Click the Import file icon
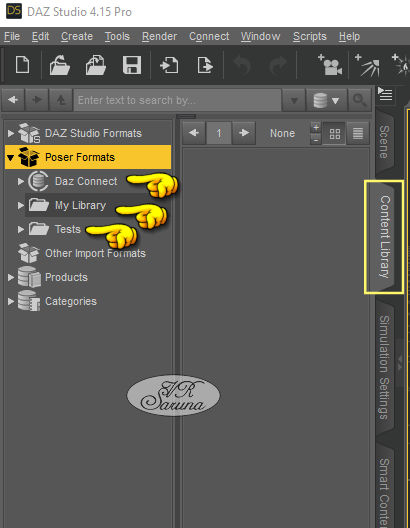Viewport: 410px width, 528px height. pyautogui.click(x=169, y=65)
